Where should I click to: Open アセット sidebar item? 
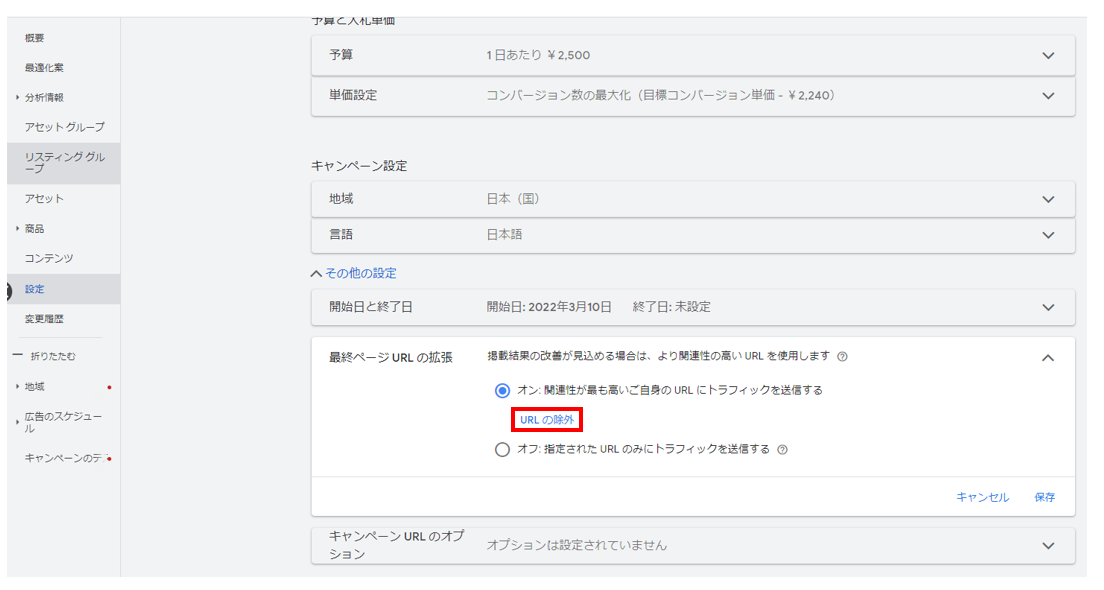44,199
